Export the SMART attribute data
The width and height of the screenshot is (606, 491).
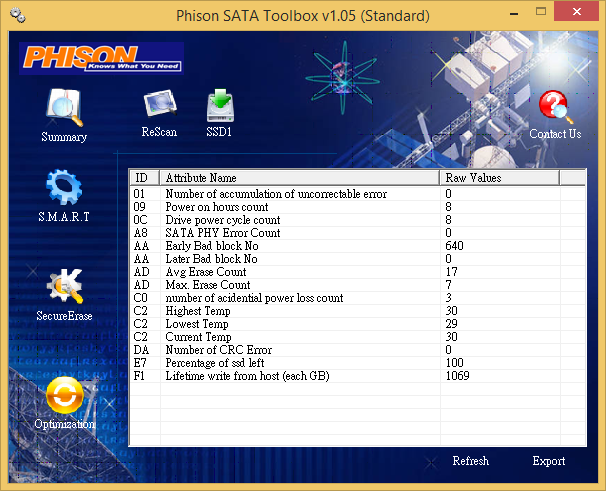[548, 461]
